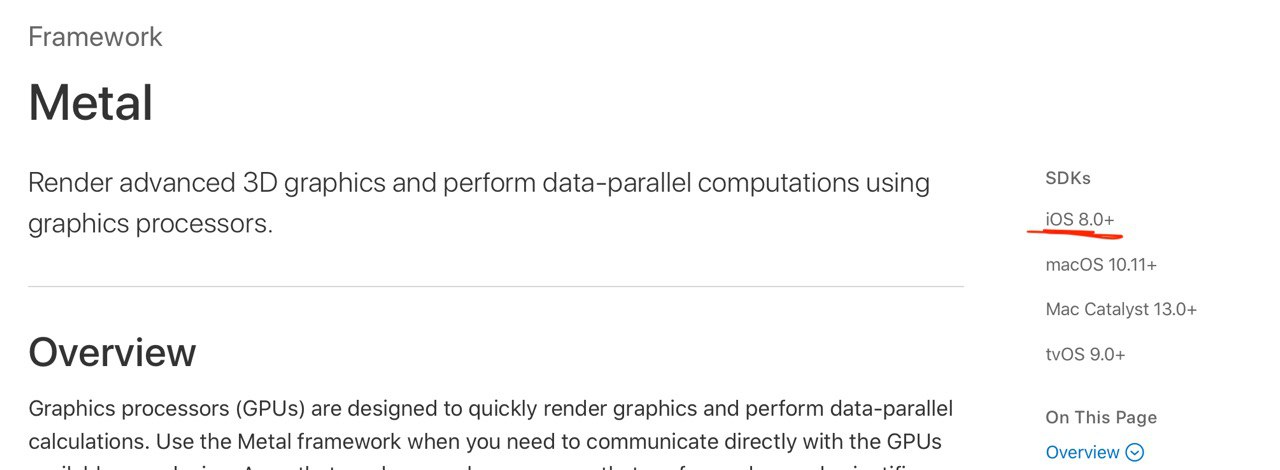This screenshot has height=470, width=1280.
Task: Select the macOS 10.11+ SDK entry
Action: [1101, 265]
